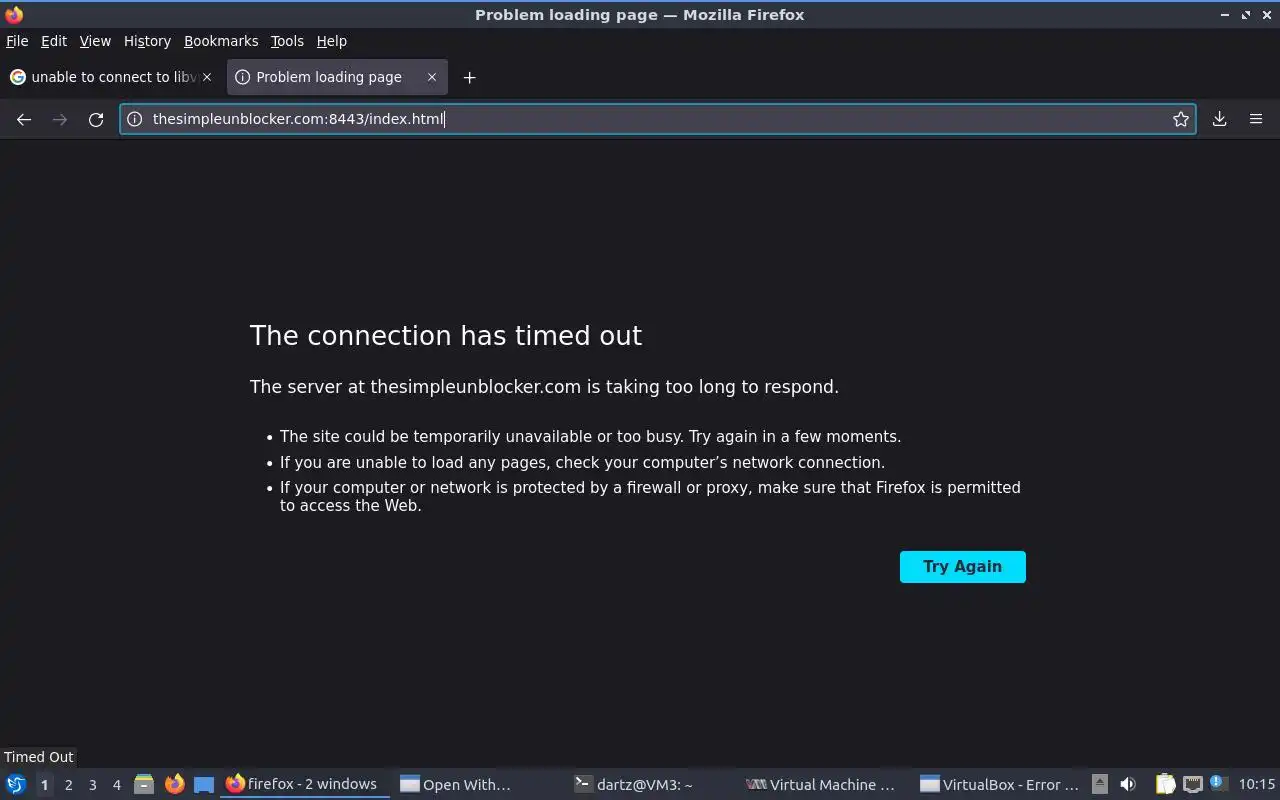
Task: Switch to workspace 4
Action: pyautogui.click(x=116, y=785)
